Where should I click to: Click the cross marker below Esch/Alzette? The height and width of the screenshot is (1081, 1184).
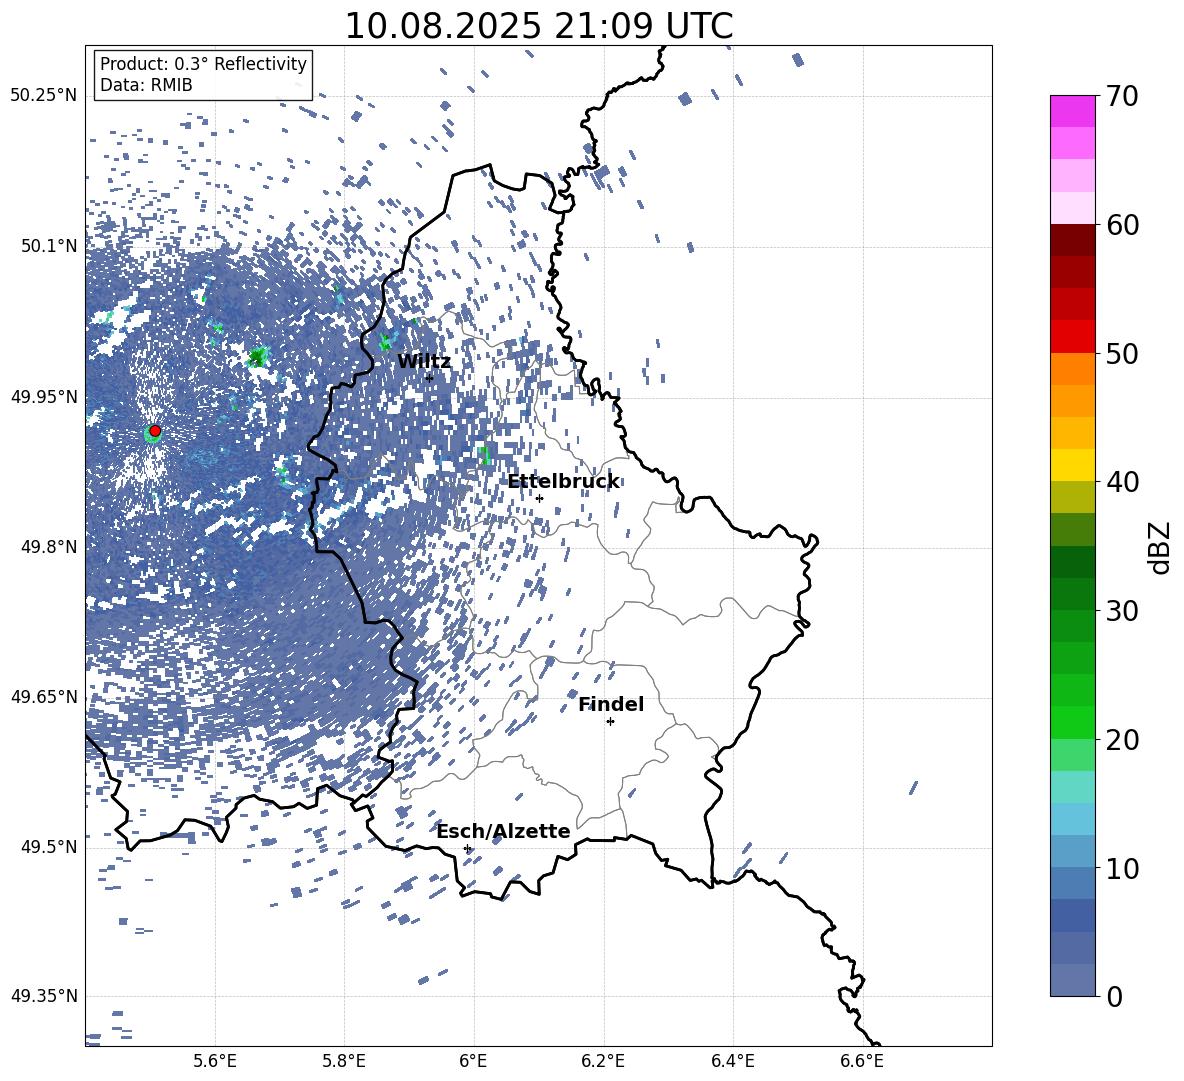pyautogui.click(x=467, y=848)
